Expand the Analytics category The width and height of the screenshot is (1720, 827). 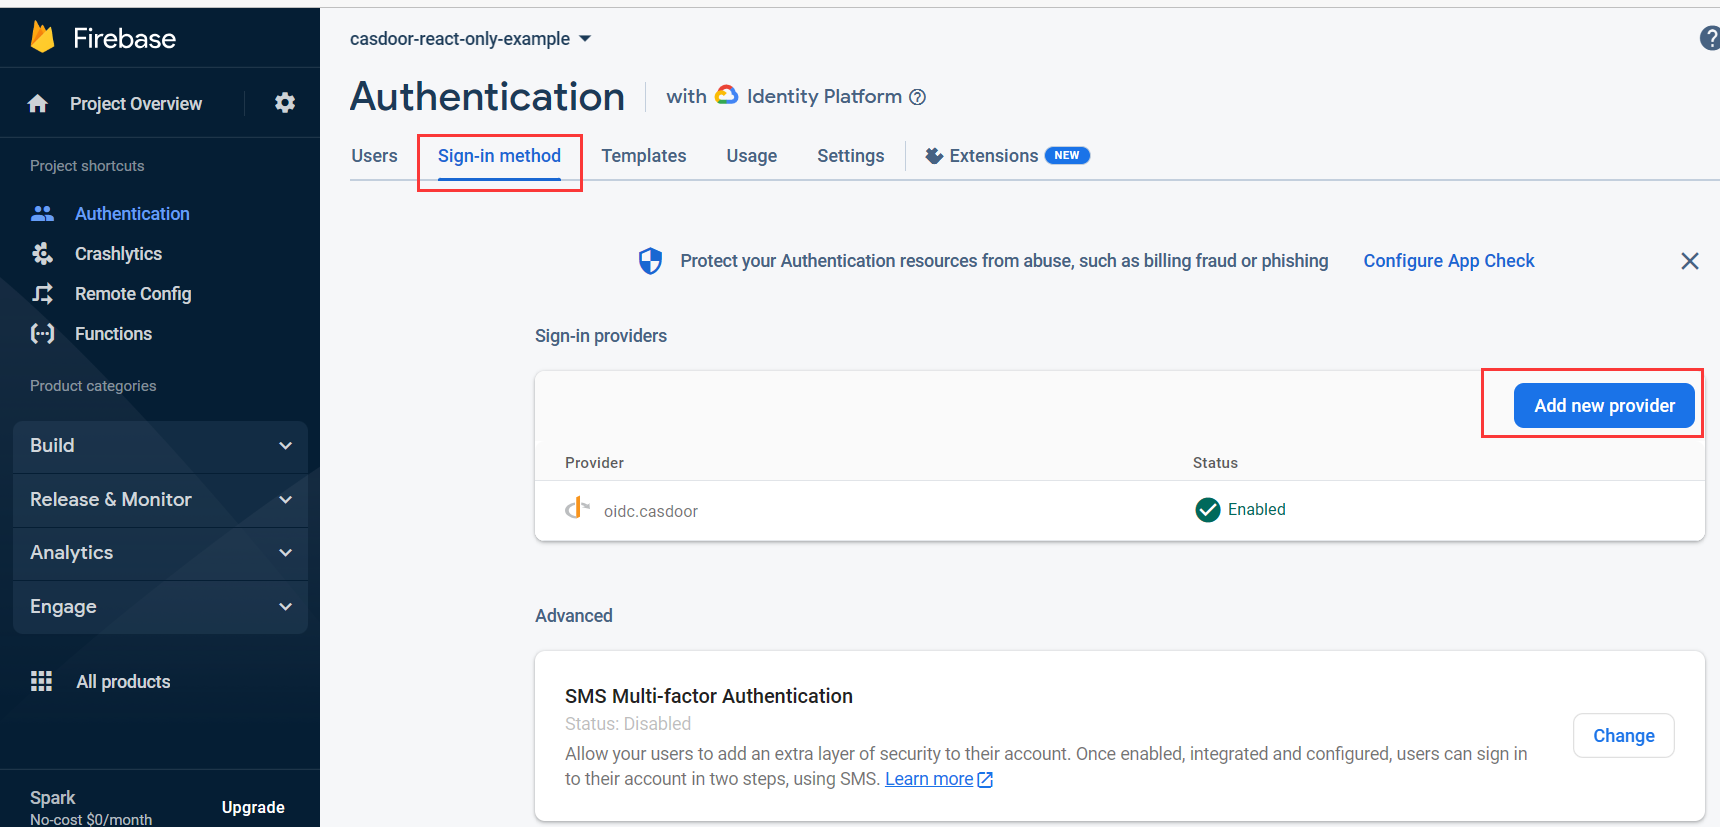click(160, 553)
